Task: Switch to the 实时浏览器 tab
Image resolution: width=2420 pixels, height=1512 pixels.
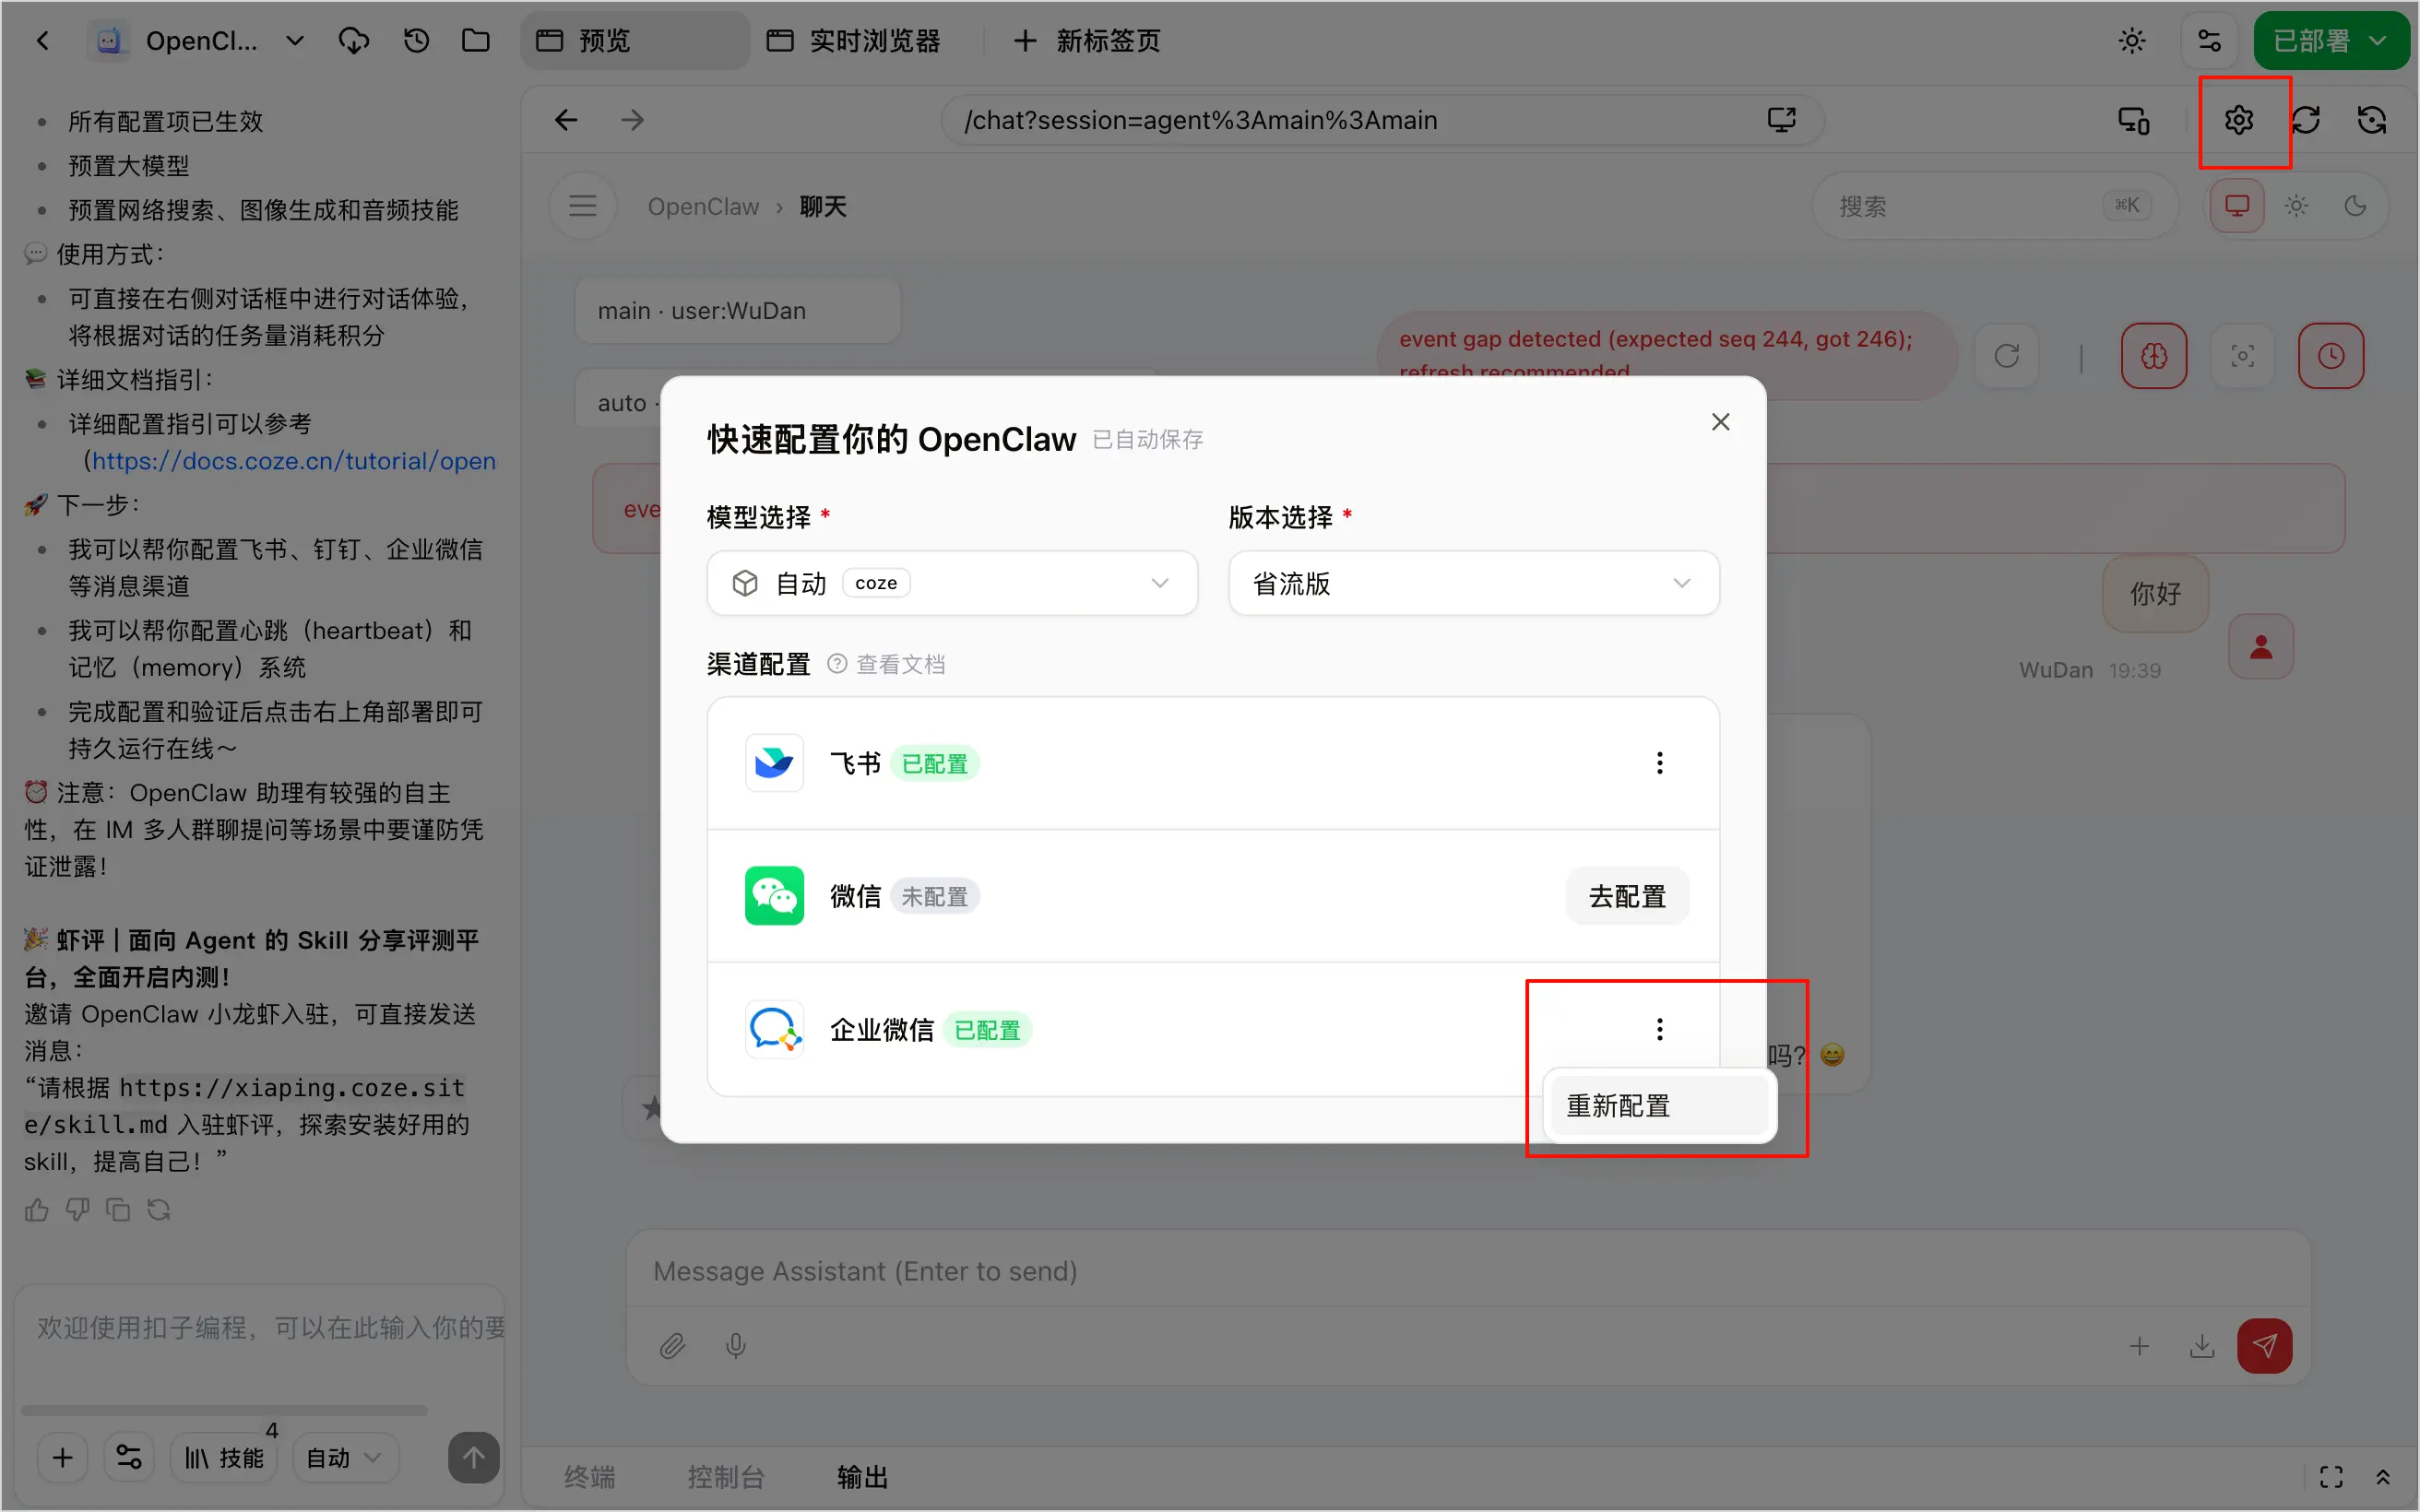Action: pyautogui.click(x=853, y=41)
